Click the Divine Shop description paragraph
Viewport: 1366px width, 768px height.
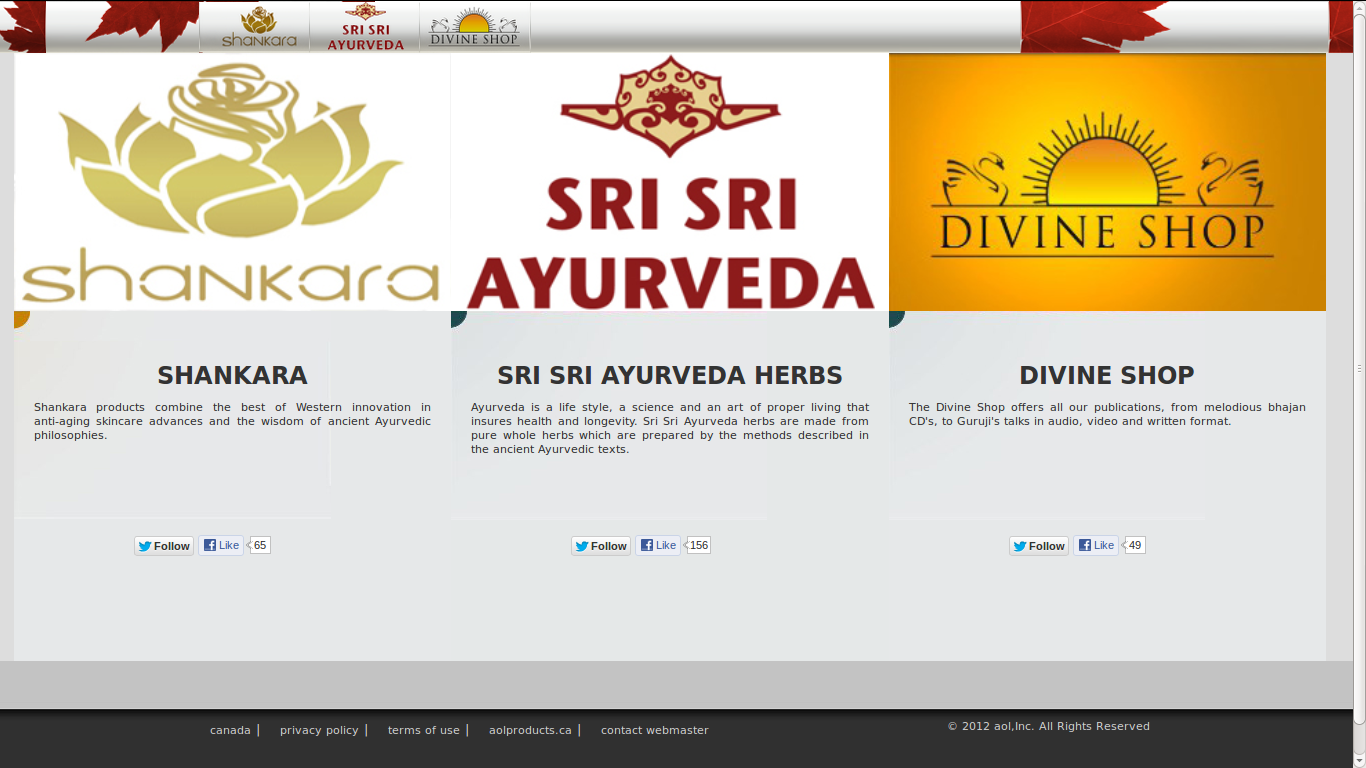click(1107, 414)
